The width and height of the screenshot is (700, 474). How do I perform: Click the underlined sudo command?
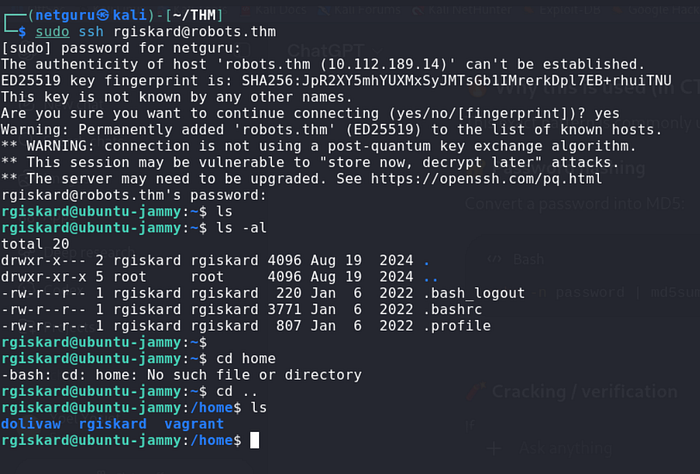(52, 32)
